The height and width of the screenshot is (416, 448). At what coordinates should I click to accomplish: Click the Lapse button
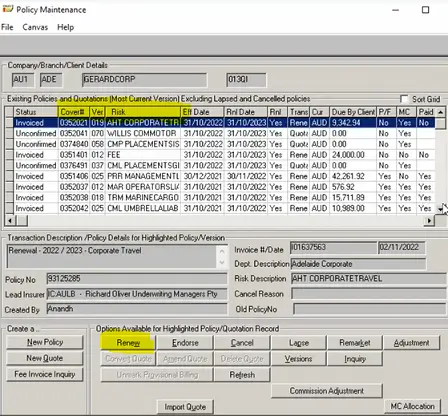pos(299,343)
